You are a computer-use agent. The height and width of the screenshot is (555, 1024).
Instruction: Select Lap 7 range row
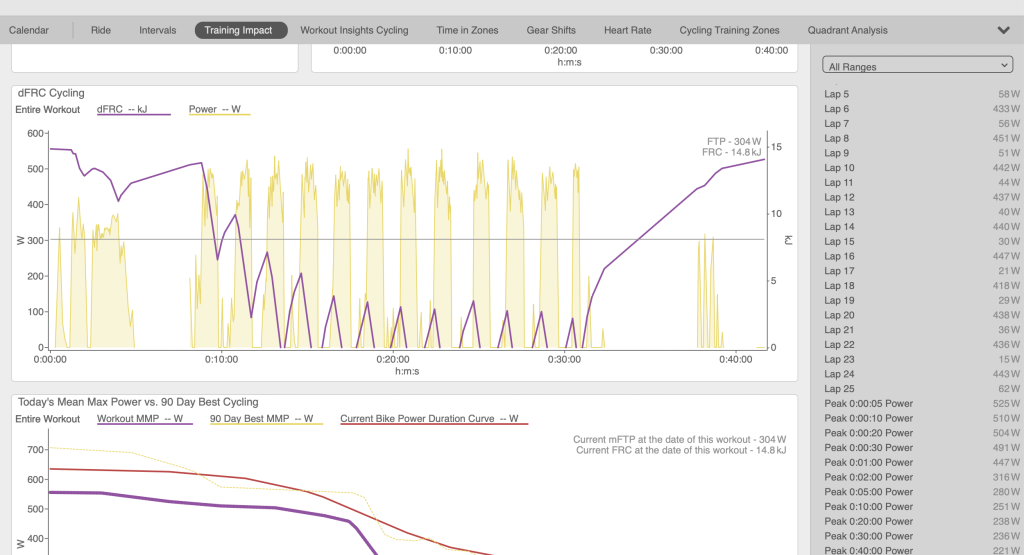click(x=921, y=123)
